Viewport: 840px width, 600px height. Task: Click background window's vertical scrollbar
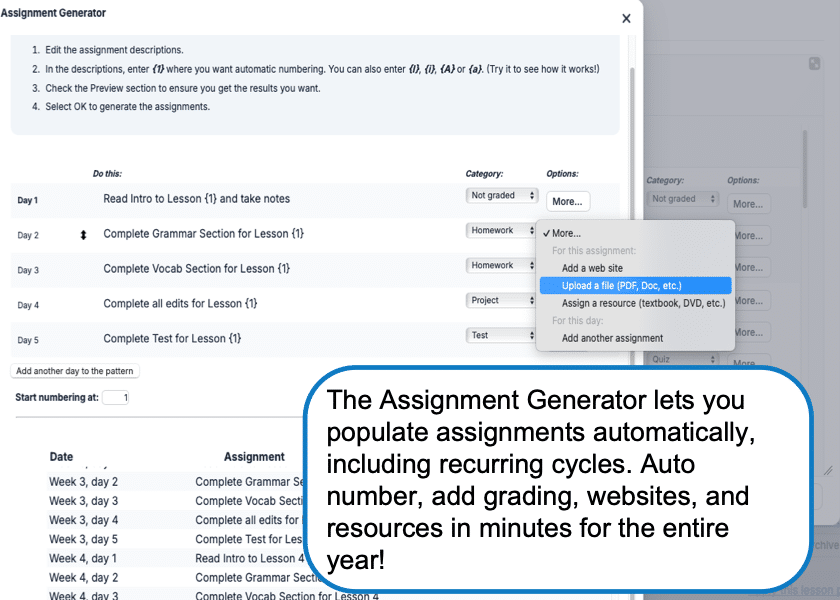click(805, 169)
